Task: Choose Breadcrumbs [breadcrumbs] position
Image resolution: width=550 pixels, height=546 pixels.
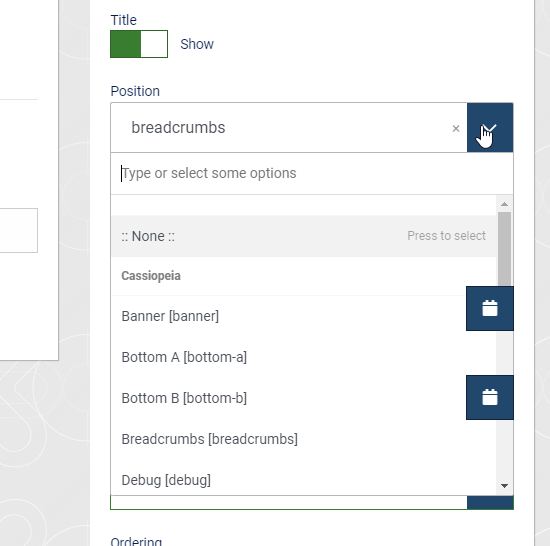Action: coord(303,439)
